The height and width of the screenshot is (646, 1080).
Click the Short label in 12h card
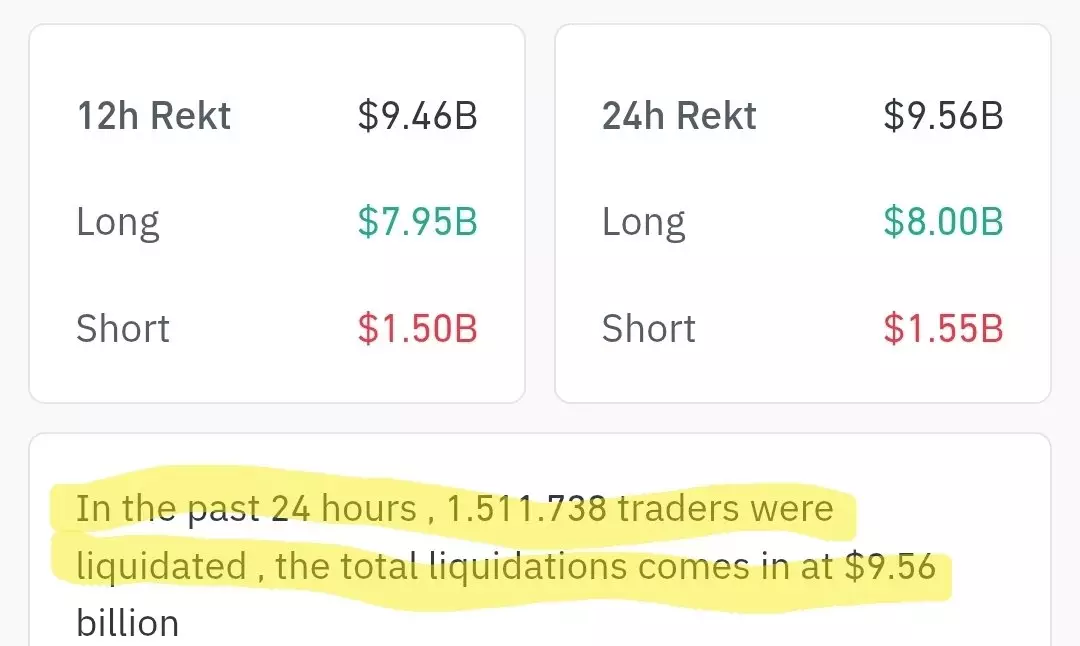(123, 328)
